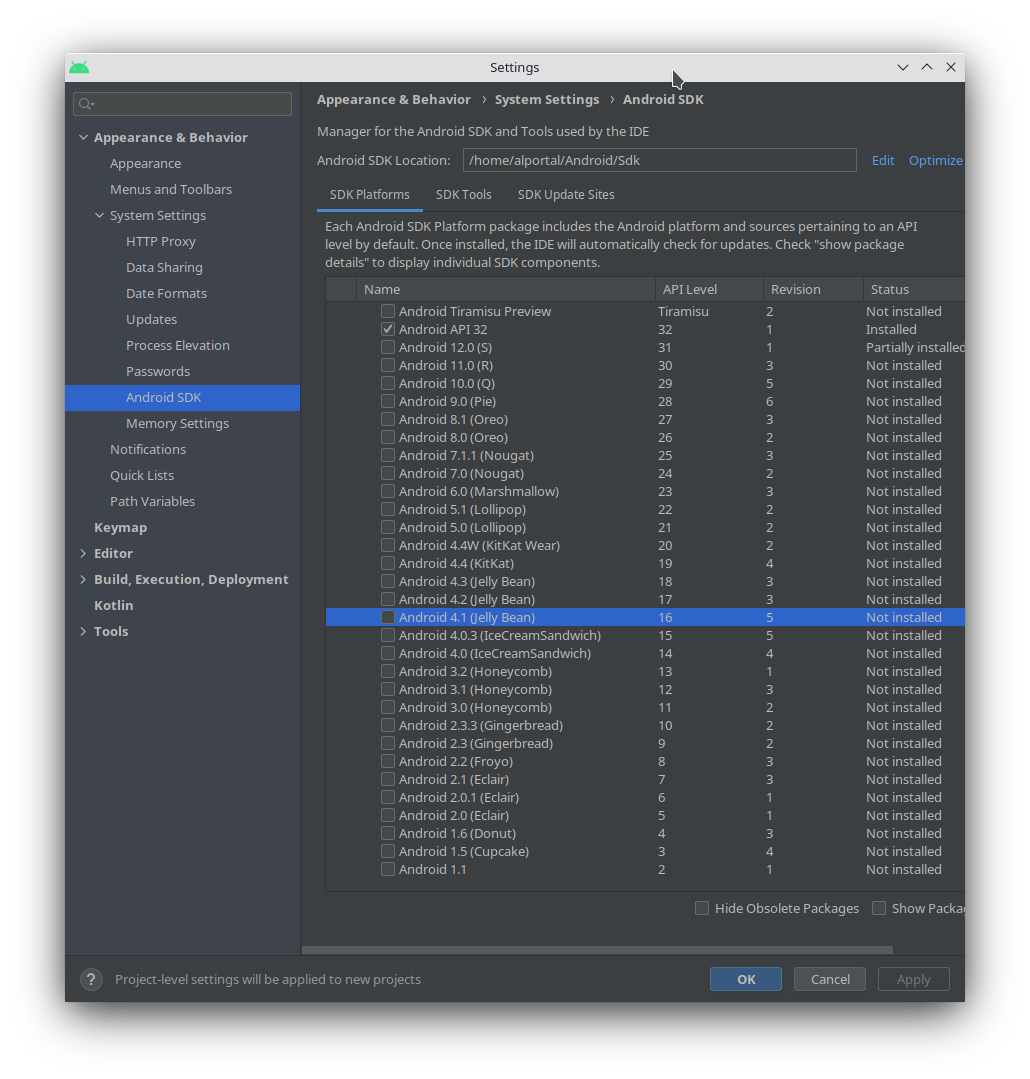Open Menus and Toolbars settings
The height and width of the screenshot is (1079, 1030).
tap(171, 189)
